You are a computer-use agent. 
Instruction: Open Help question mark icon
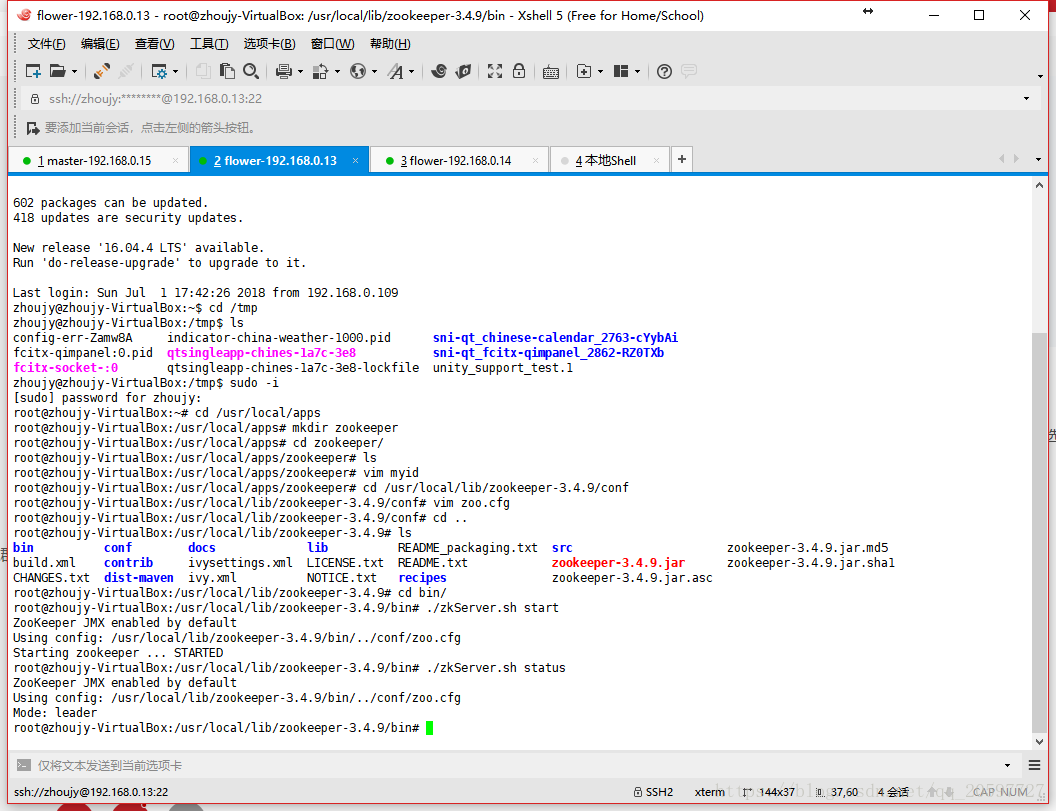[664, 71]
